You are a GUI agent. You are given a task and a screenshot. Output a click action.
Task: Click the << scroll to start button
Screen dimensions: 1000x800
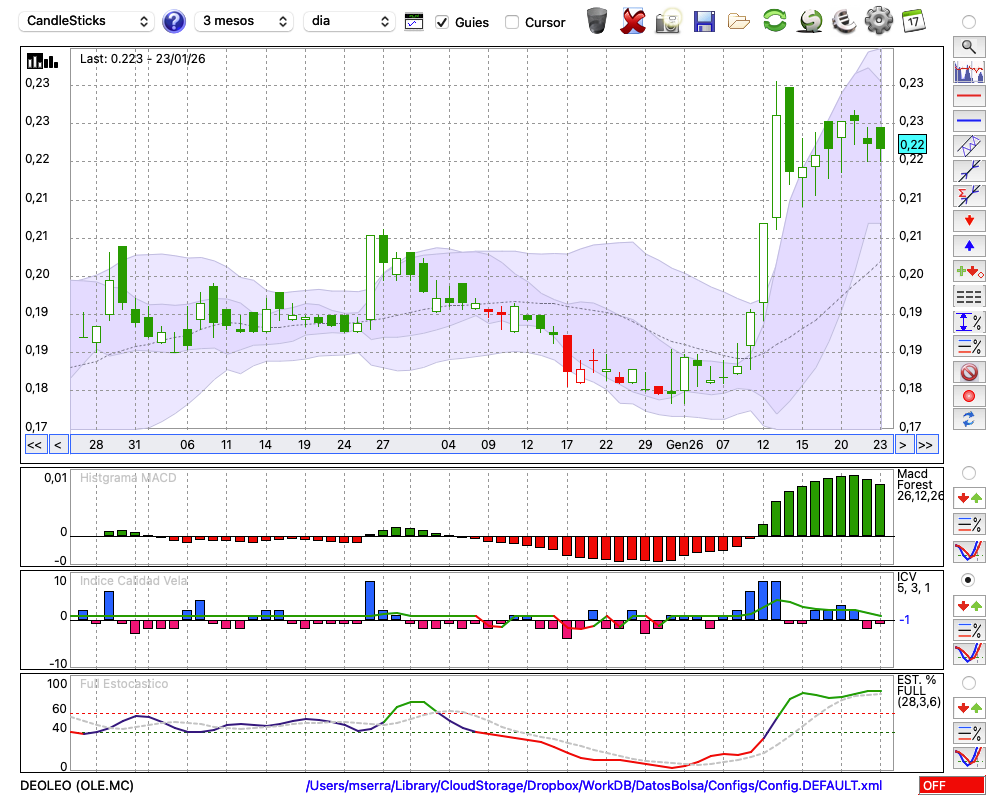pyautogui.click(x=34, y=444)
